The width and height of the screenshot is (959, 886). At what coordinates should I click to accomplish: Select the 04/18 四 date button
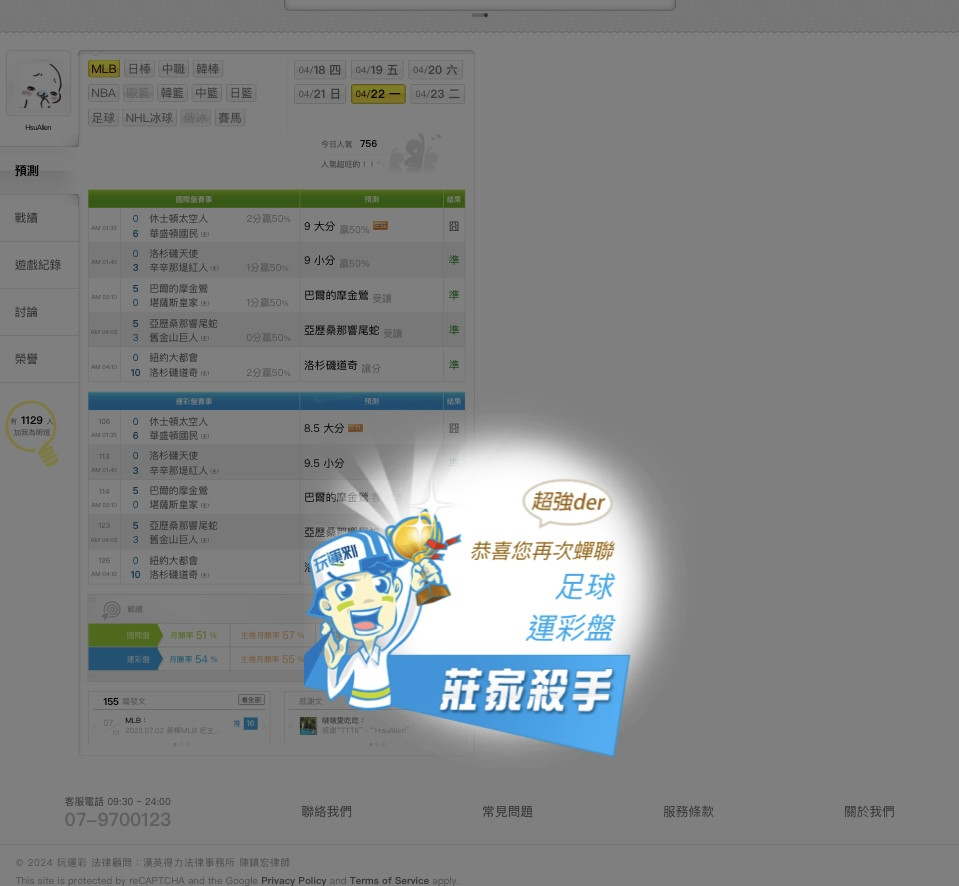pos(320,70)
